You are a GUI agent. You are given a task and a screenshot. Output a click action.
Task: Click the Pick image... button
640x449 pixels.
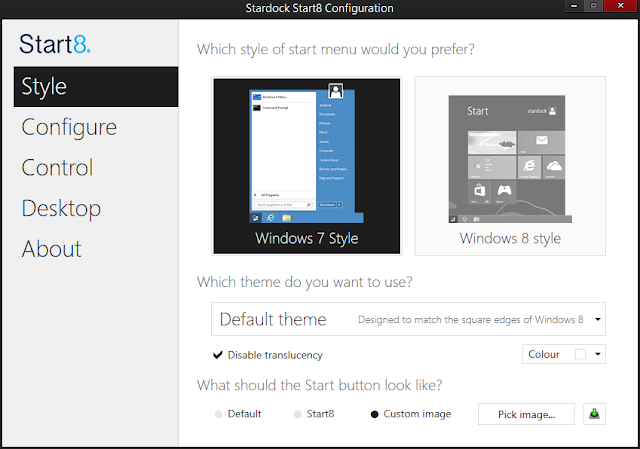[x=526, y=414]
